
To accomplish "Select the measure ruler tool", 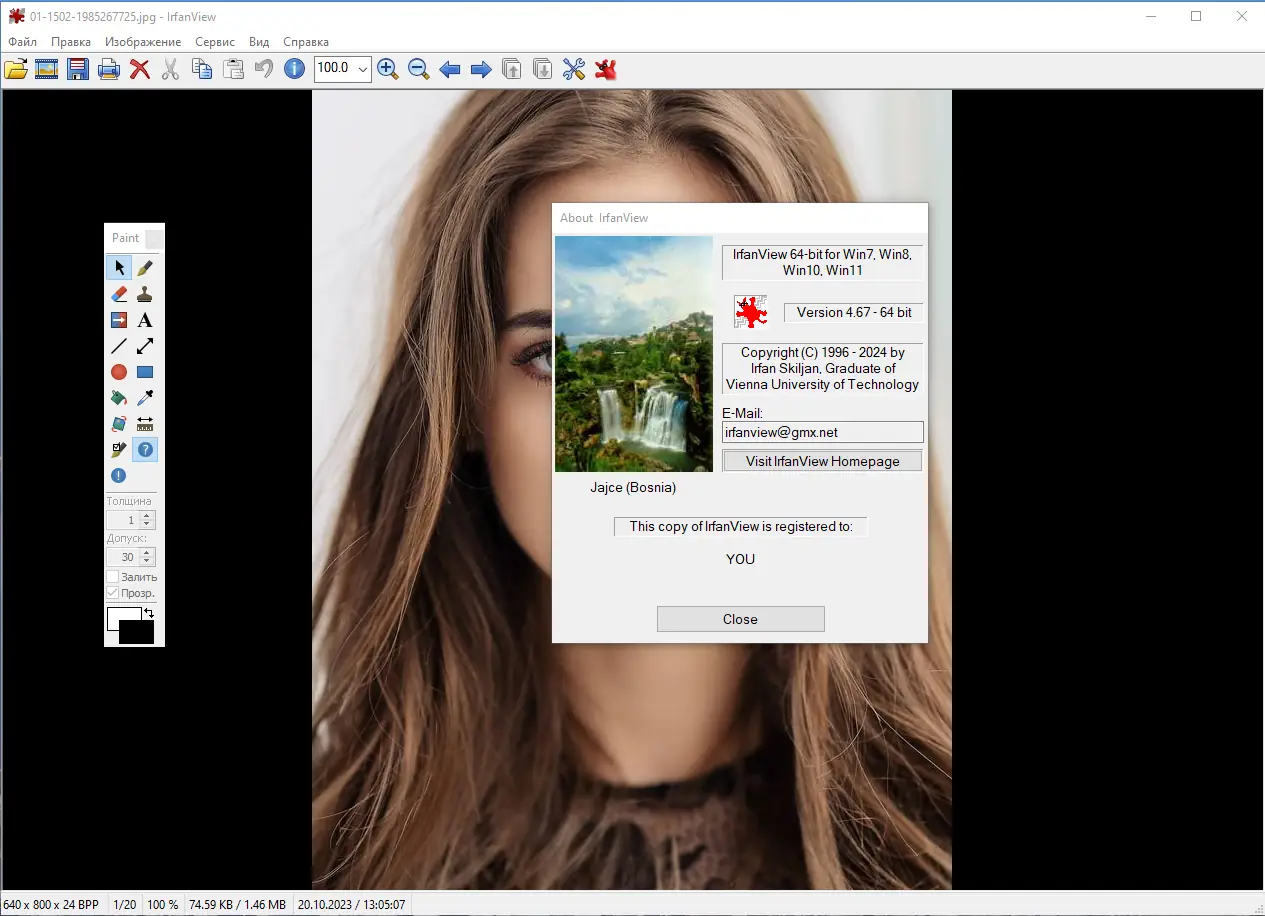I will (x=145, y=424).
